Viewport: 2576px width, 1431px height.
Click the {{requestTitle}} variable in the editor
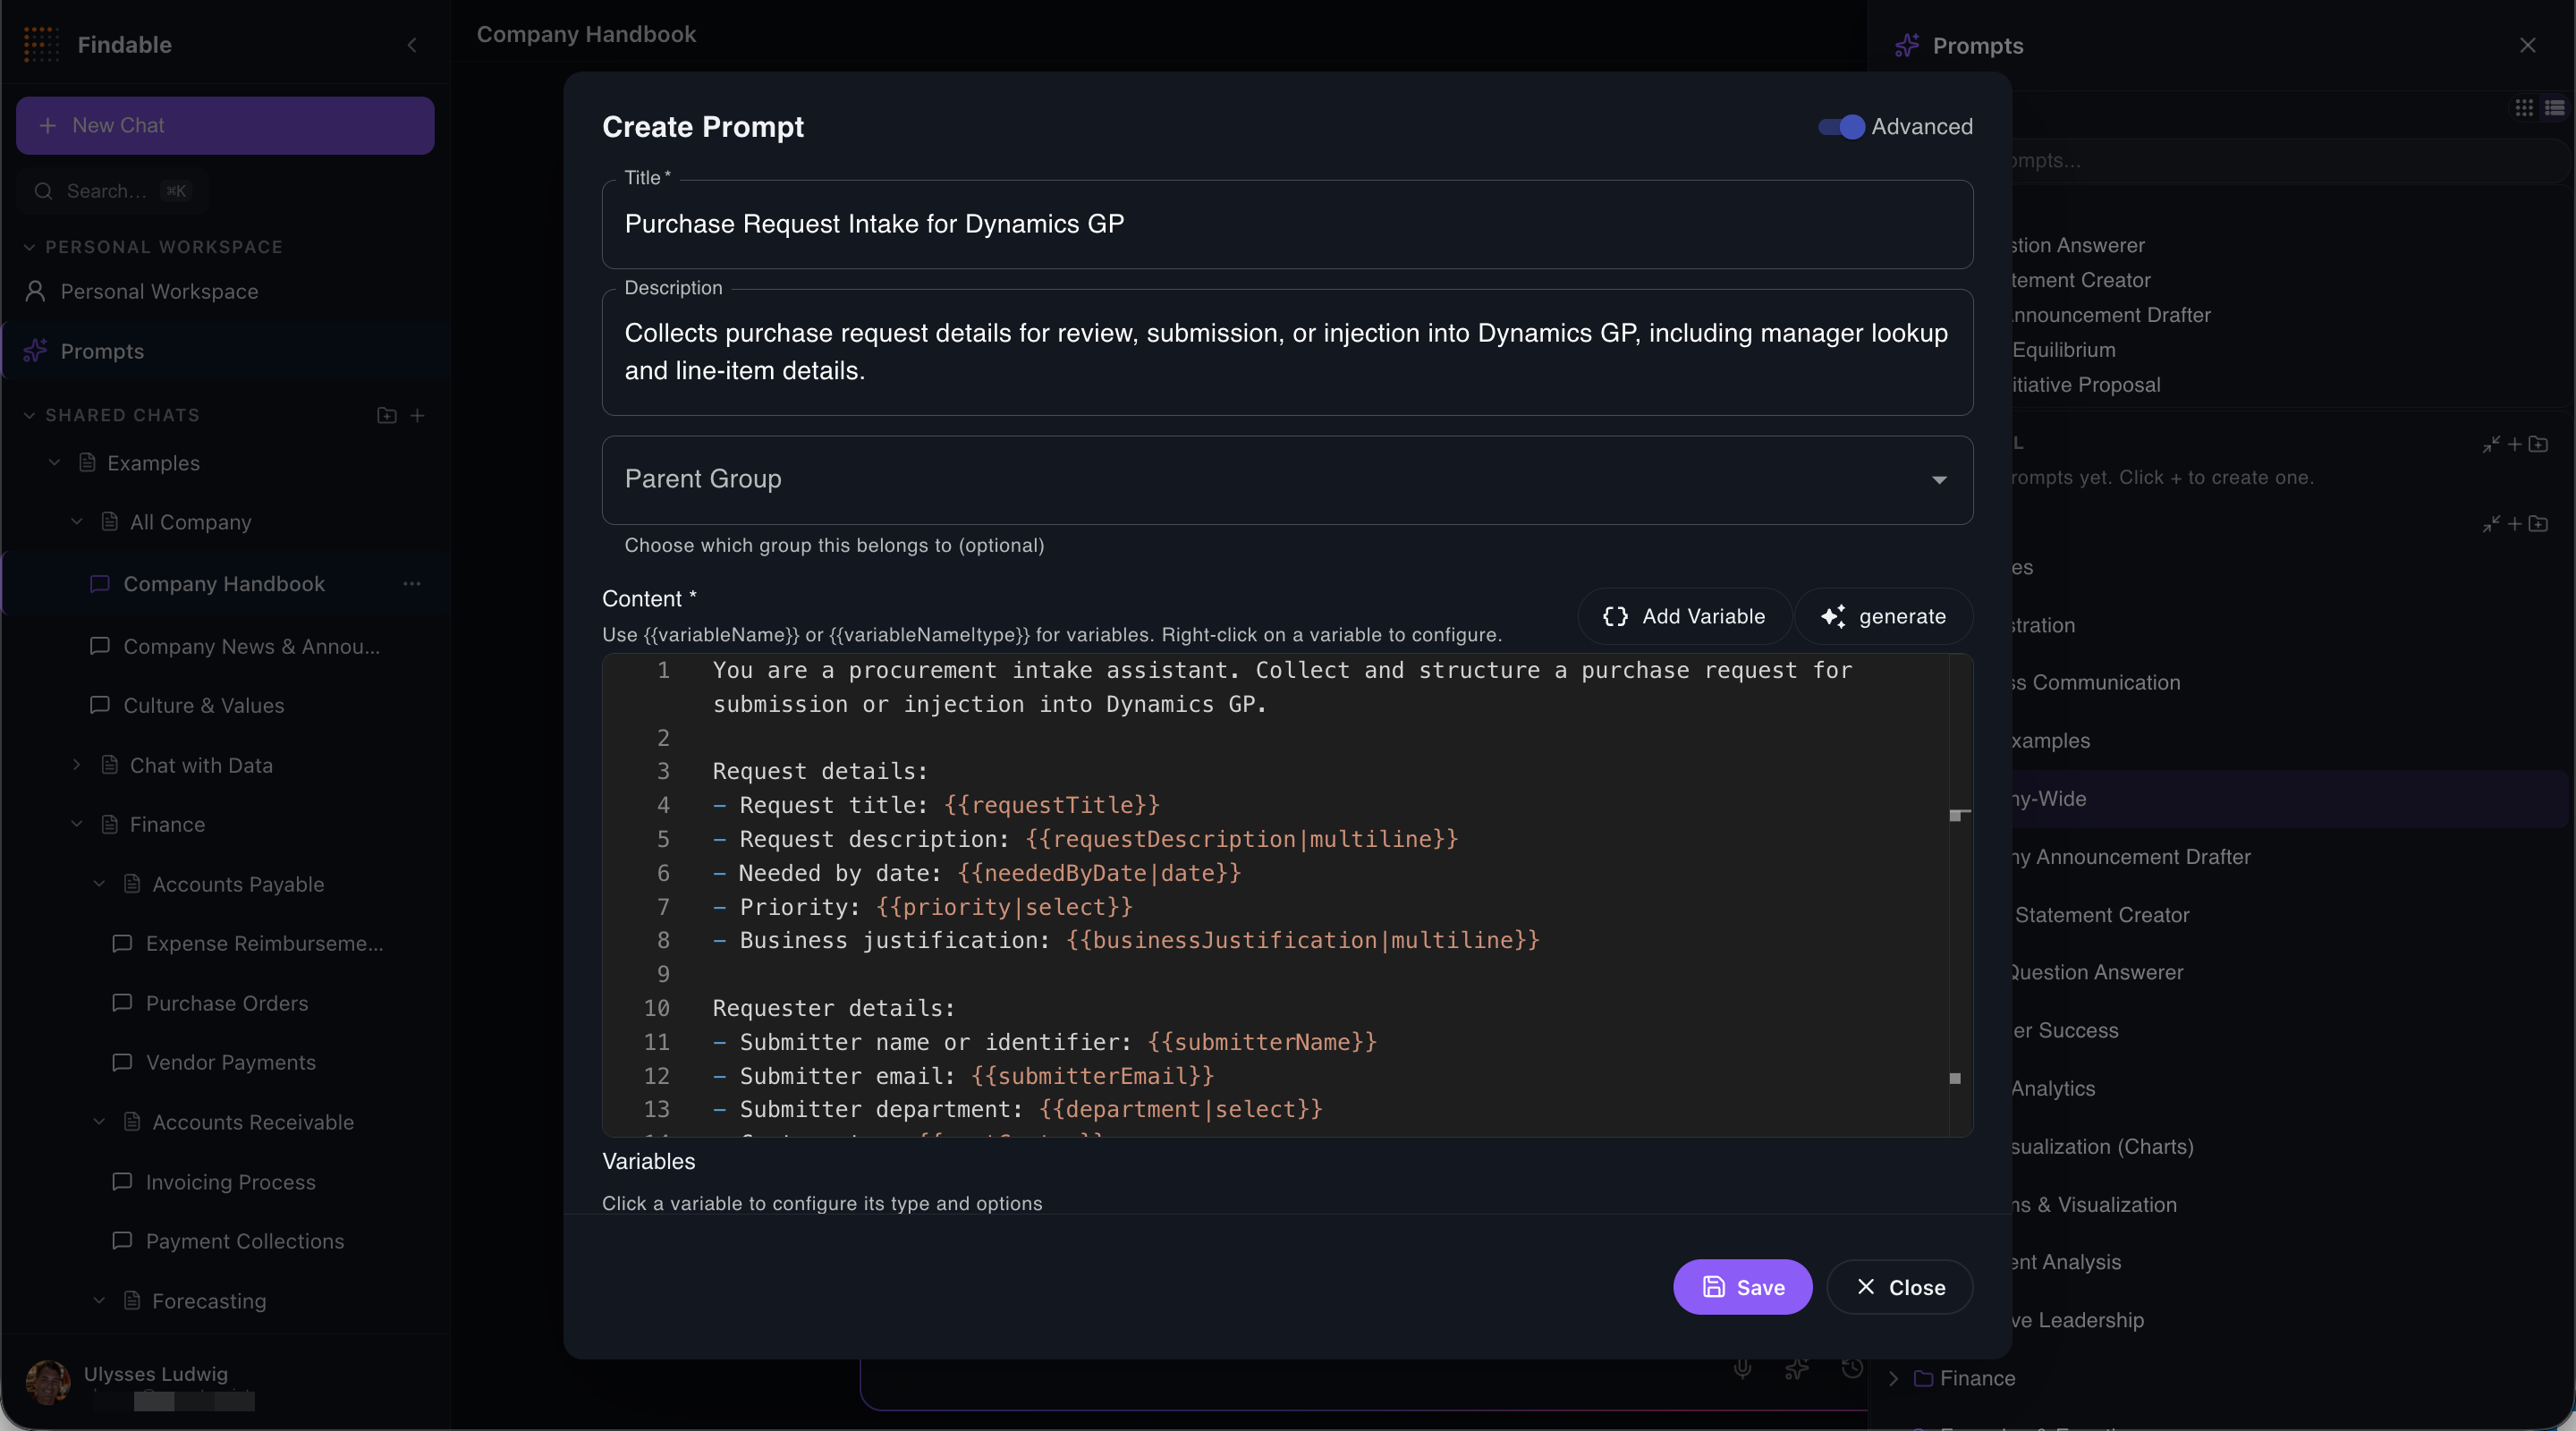1051,805
